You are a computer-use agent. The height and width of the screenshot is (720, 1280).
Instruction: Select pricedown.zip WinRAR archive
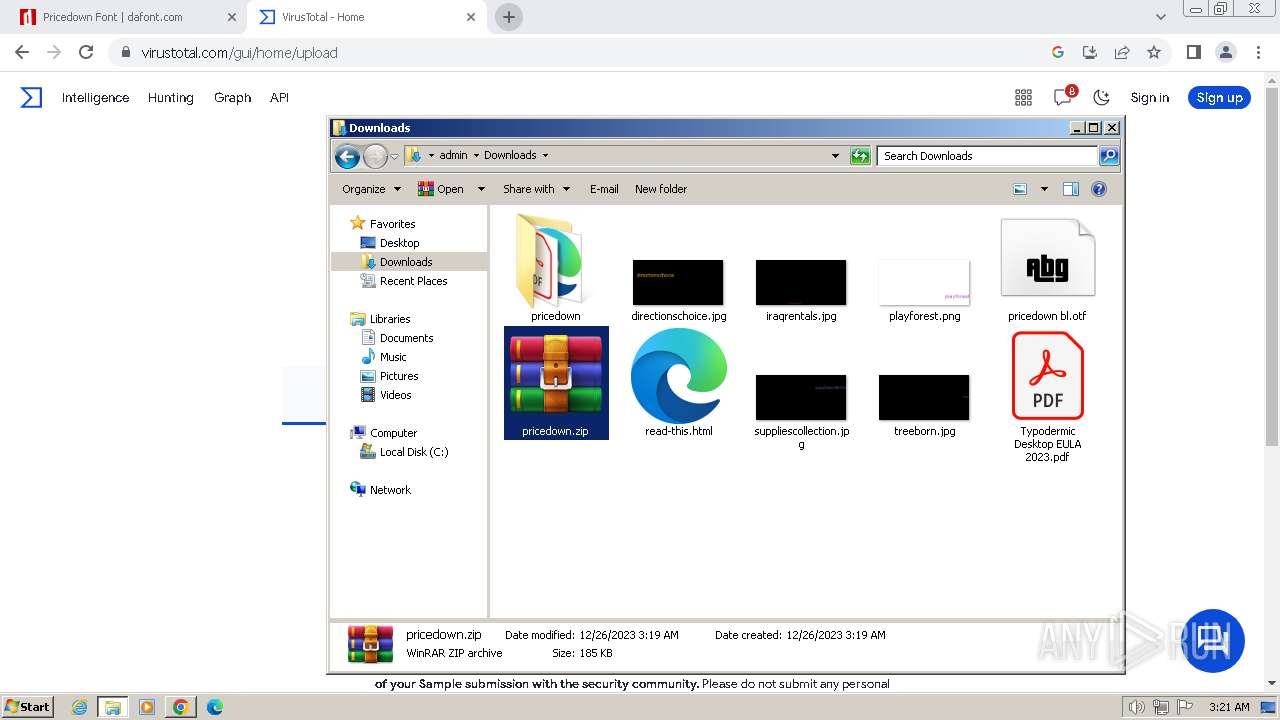click(x=556, y=383)
